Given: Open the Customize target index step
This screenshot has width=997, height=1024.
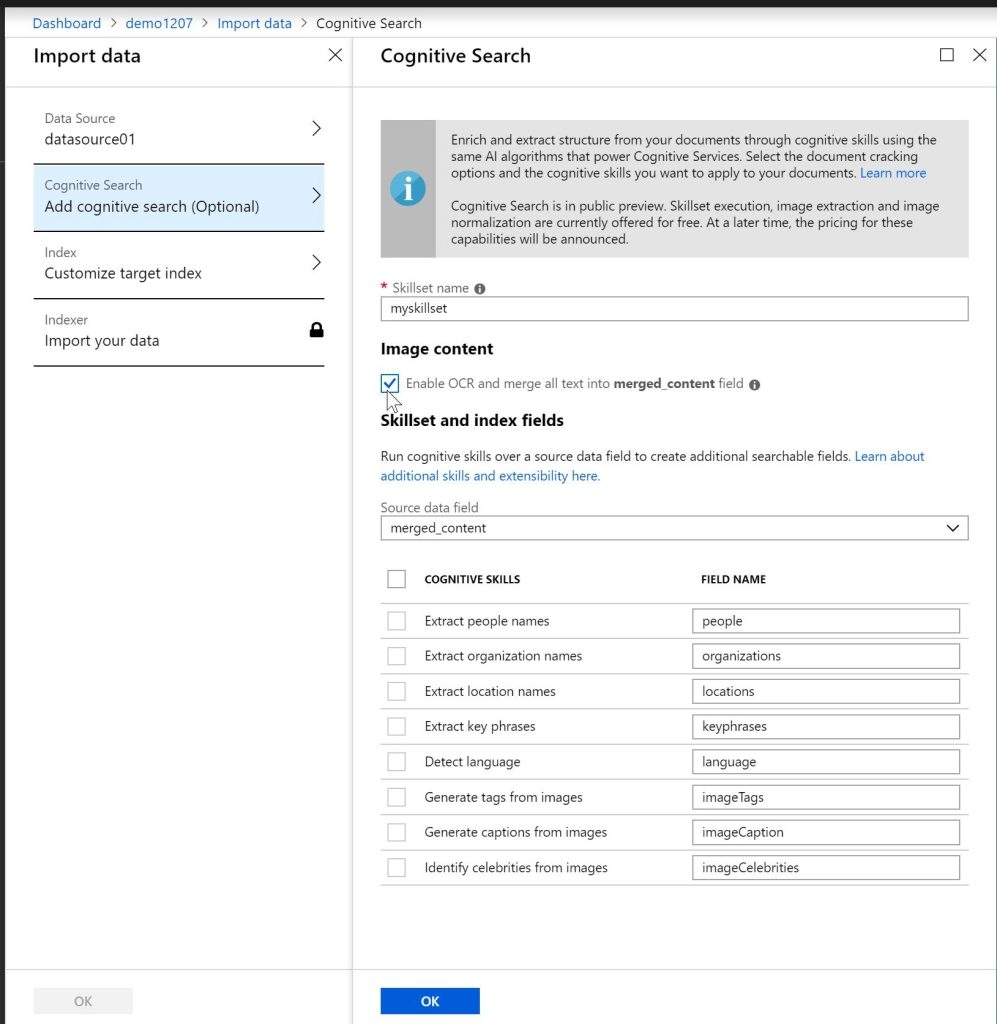Looking at the screenshot, I should click(179, 264).
